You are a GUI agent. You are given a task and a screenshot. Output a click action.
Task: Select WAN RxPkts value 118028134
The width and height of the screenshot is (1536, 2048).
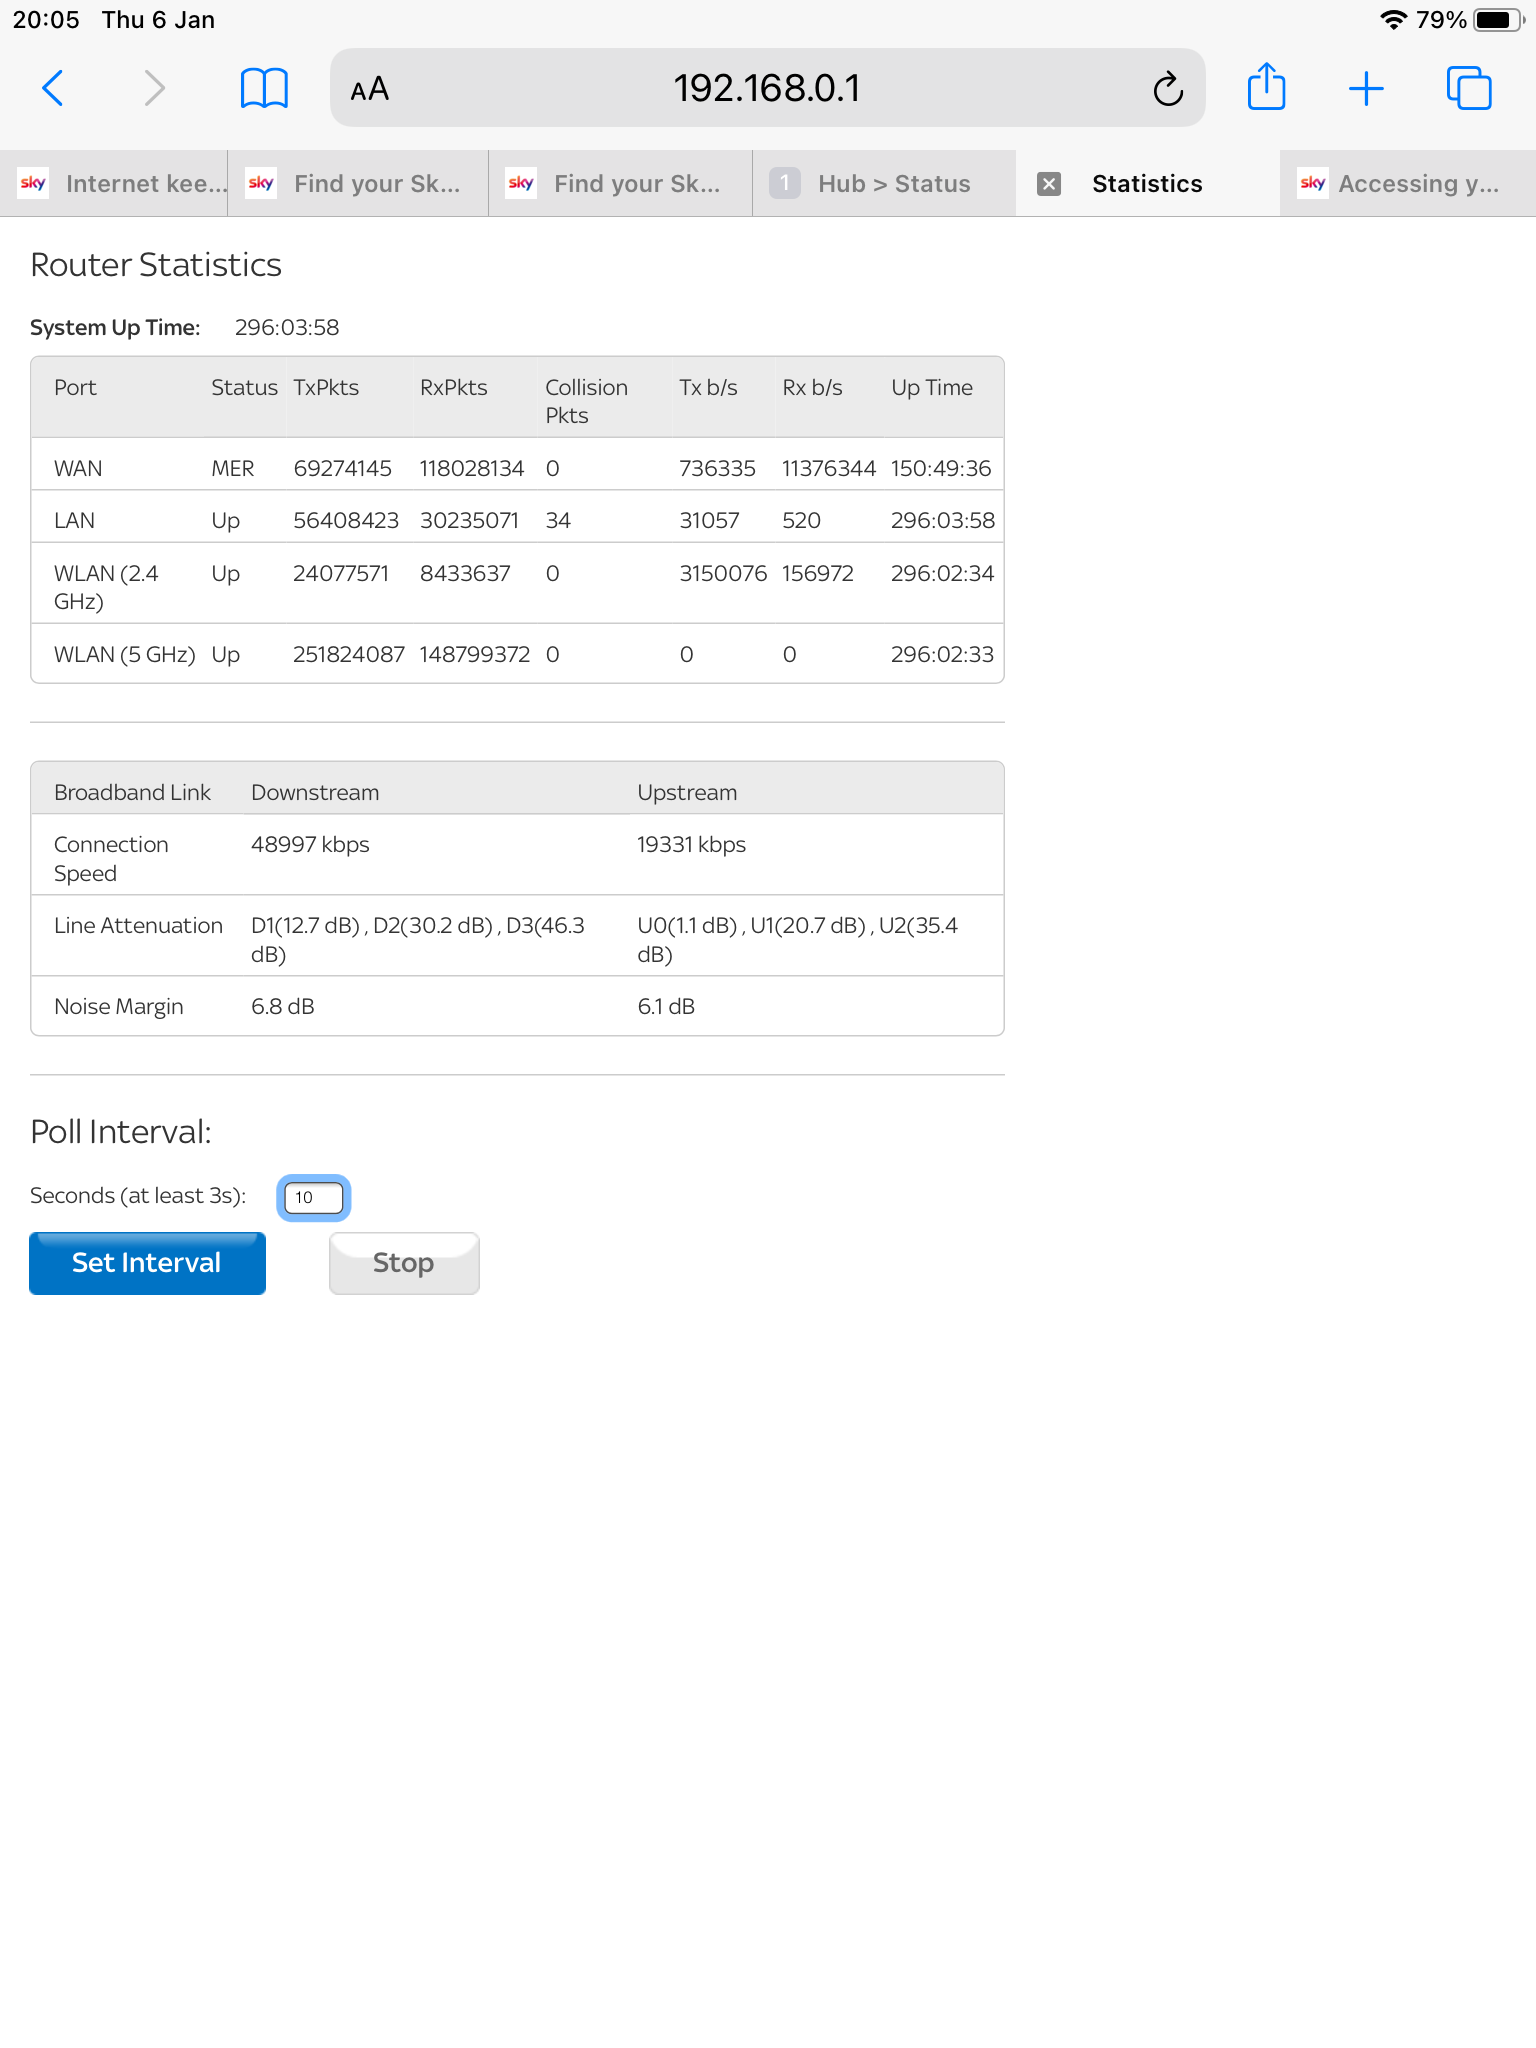pyautogui.click(x=472, y=469)
